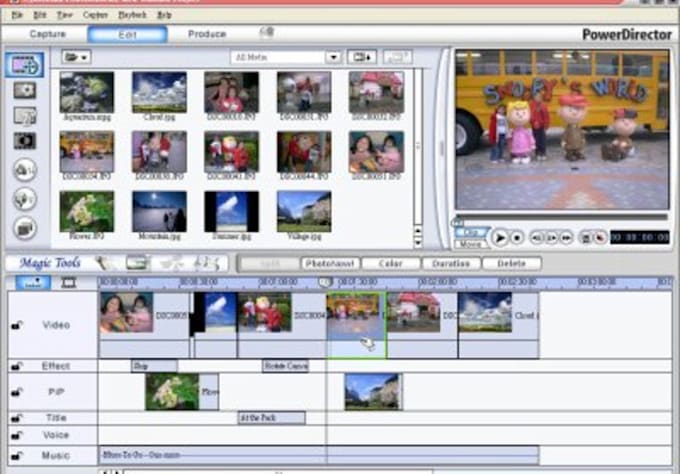This screenshot has height=474, width=680.
Task: Click the second Magic Tools picture icon
Action: 137,263
